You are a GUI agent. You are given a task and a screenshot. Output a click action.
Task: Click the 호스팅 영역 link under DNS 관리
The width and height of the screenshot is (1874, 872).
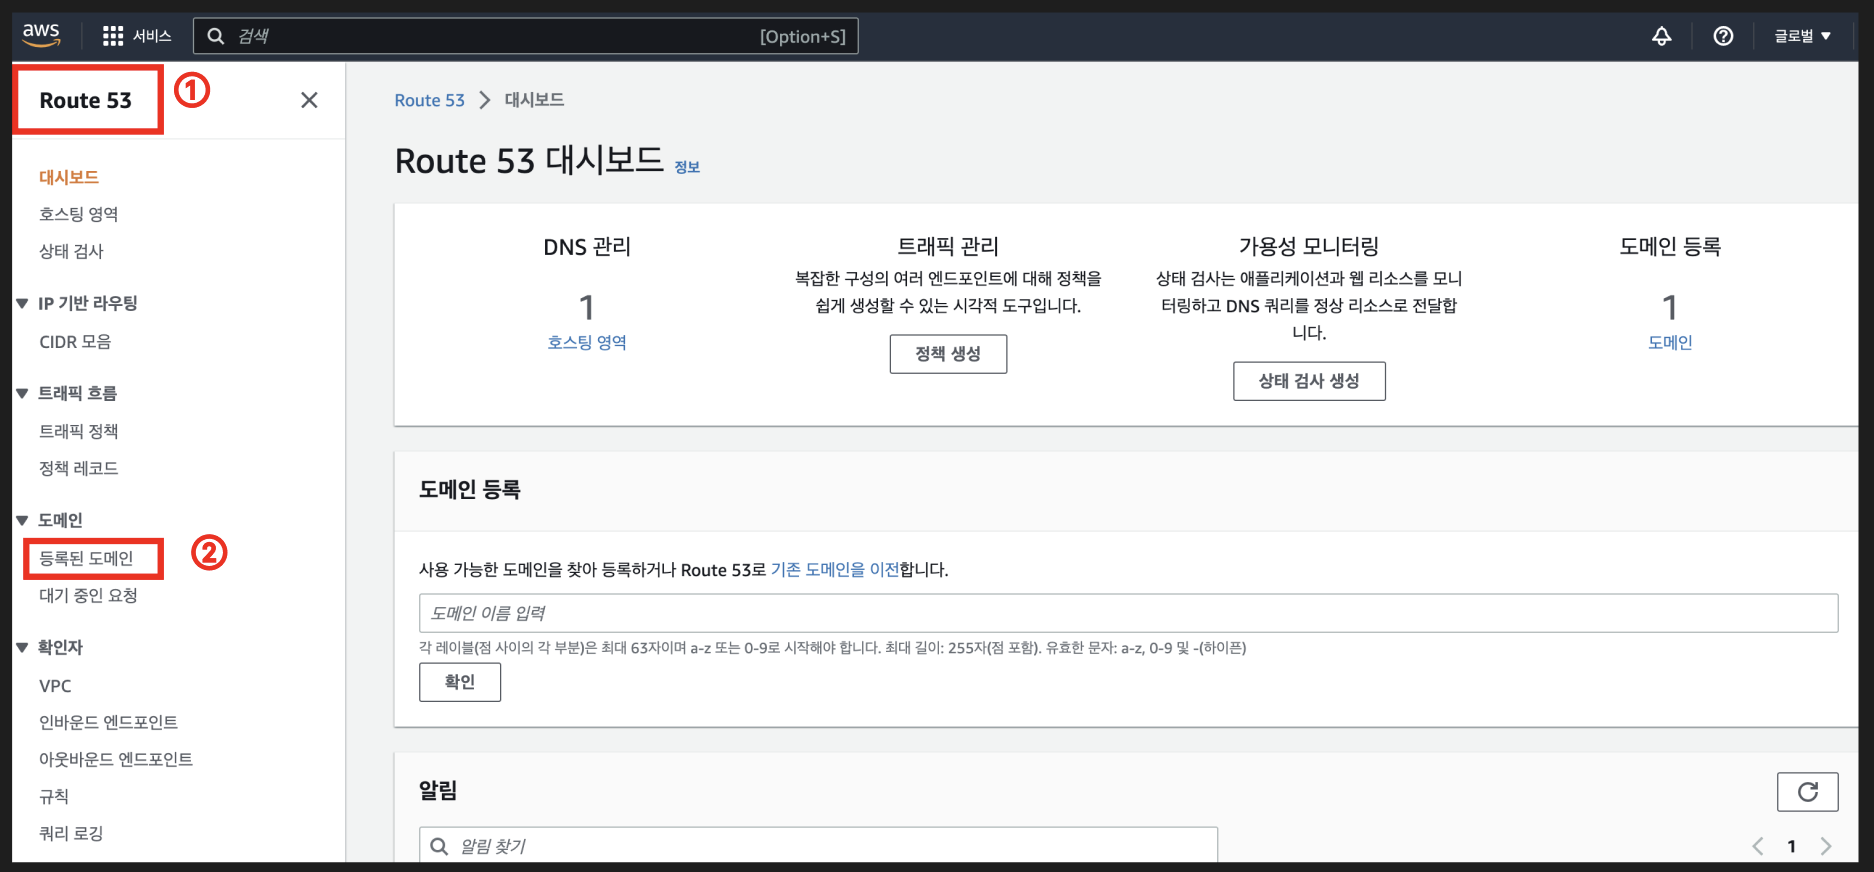pos(587,342)
